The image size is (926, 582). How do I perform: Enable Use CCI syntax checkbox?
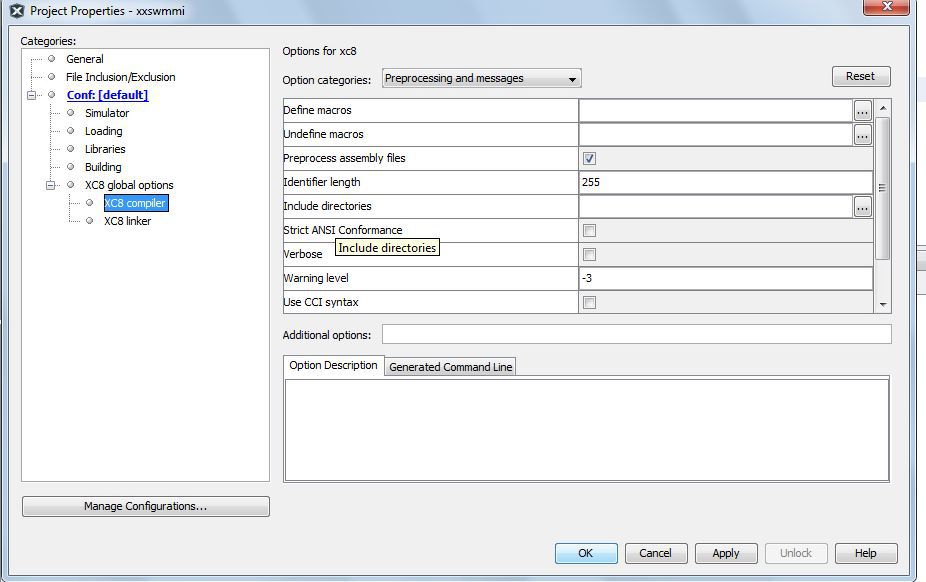tap(589, 302)
